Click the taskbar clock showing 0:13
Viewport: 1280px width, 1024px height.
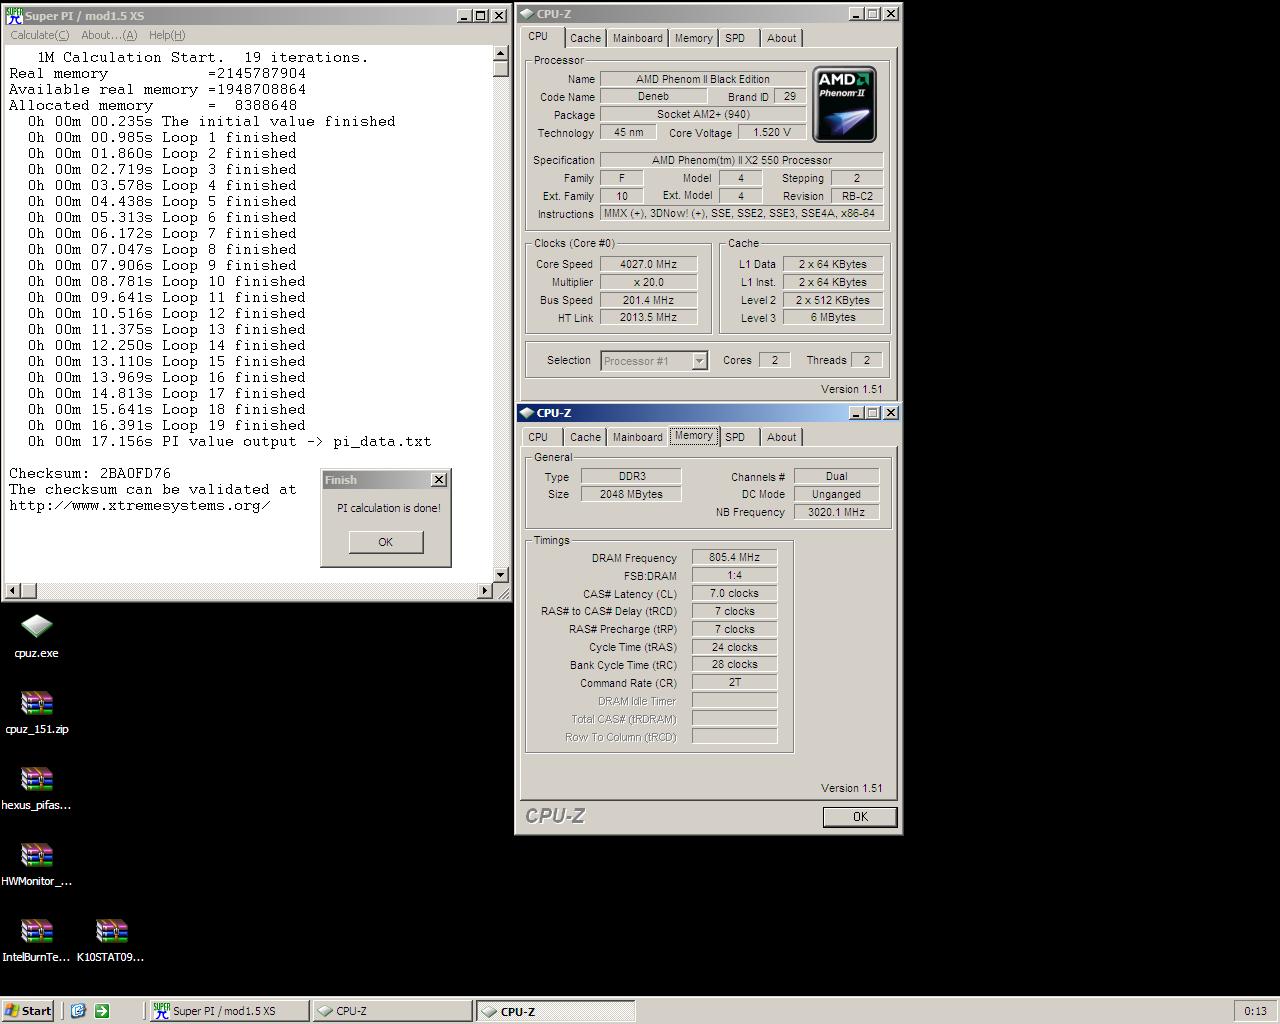tap(1256, 1011)
